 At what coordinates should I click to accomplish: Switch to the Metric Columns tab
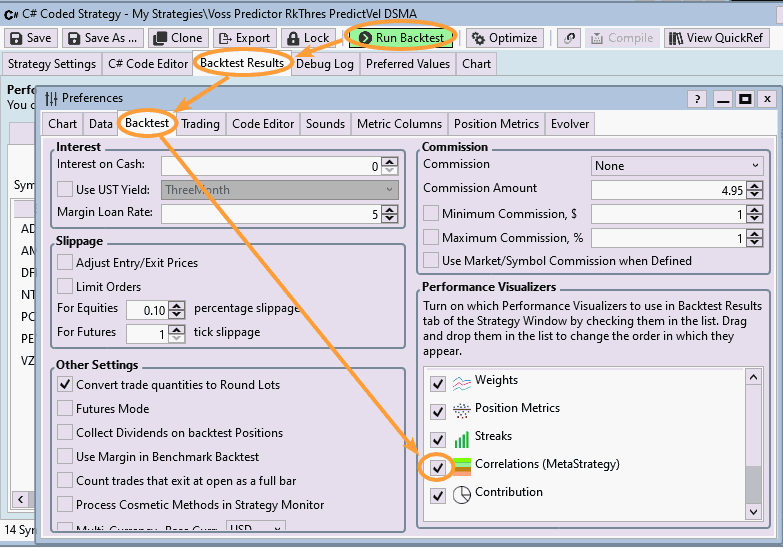[x=398, y=124]
